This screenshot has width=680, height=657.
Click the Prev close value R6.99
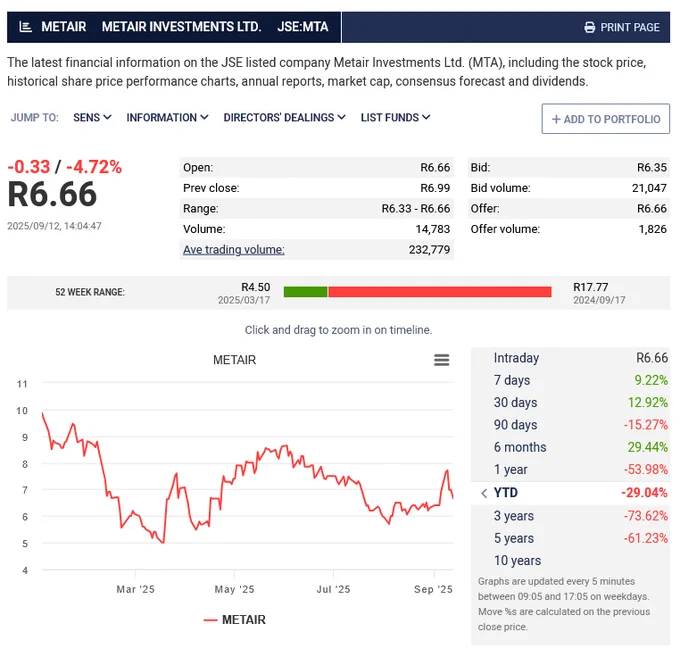coord(435,188)
